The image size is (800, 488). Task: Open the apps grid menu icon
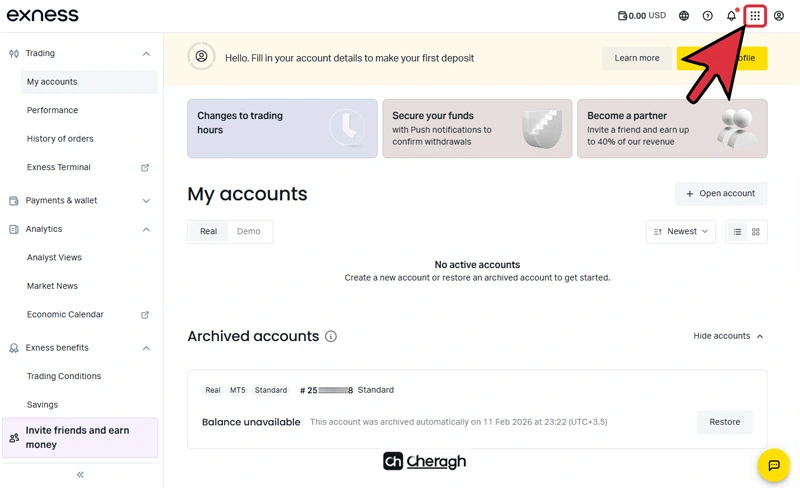click(755, 16)
